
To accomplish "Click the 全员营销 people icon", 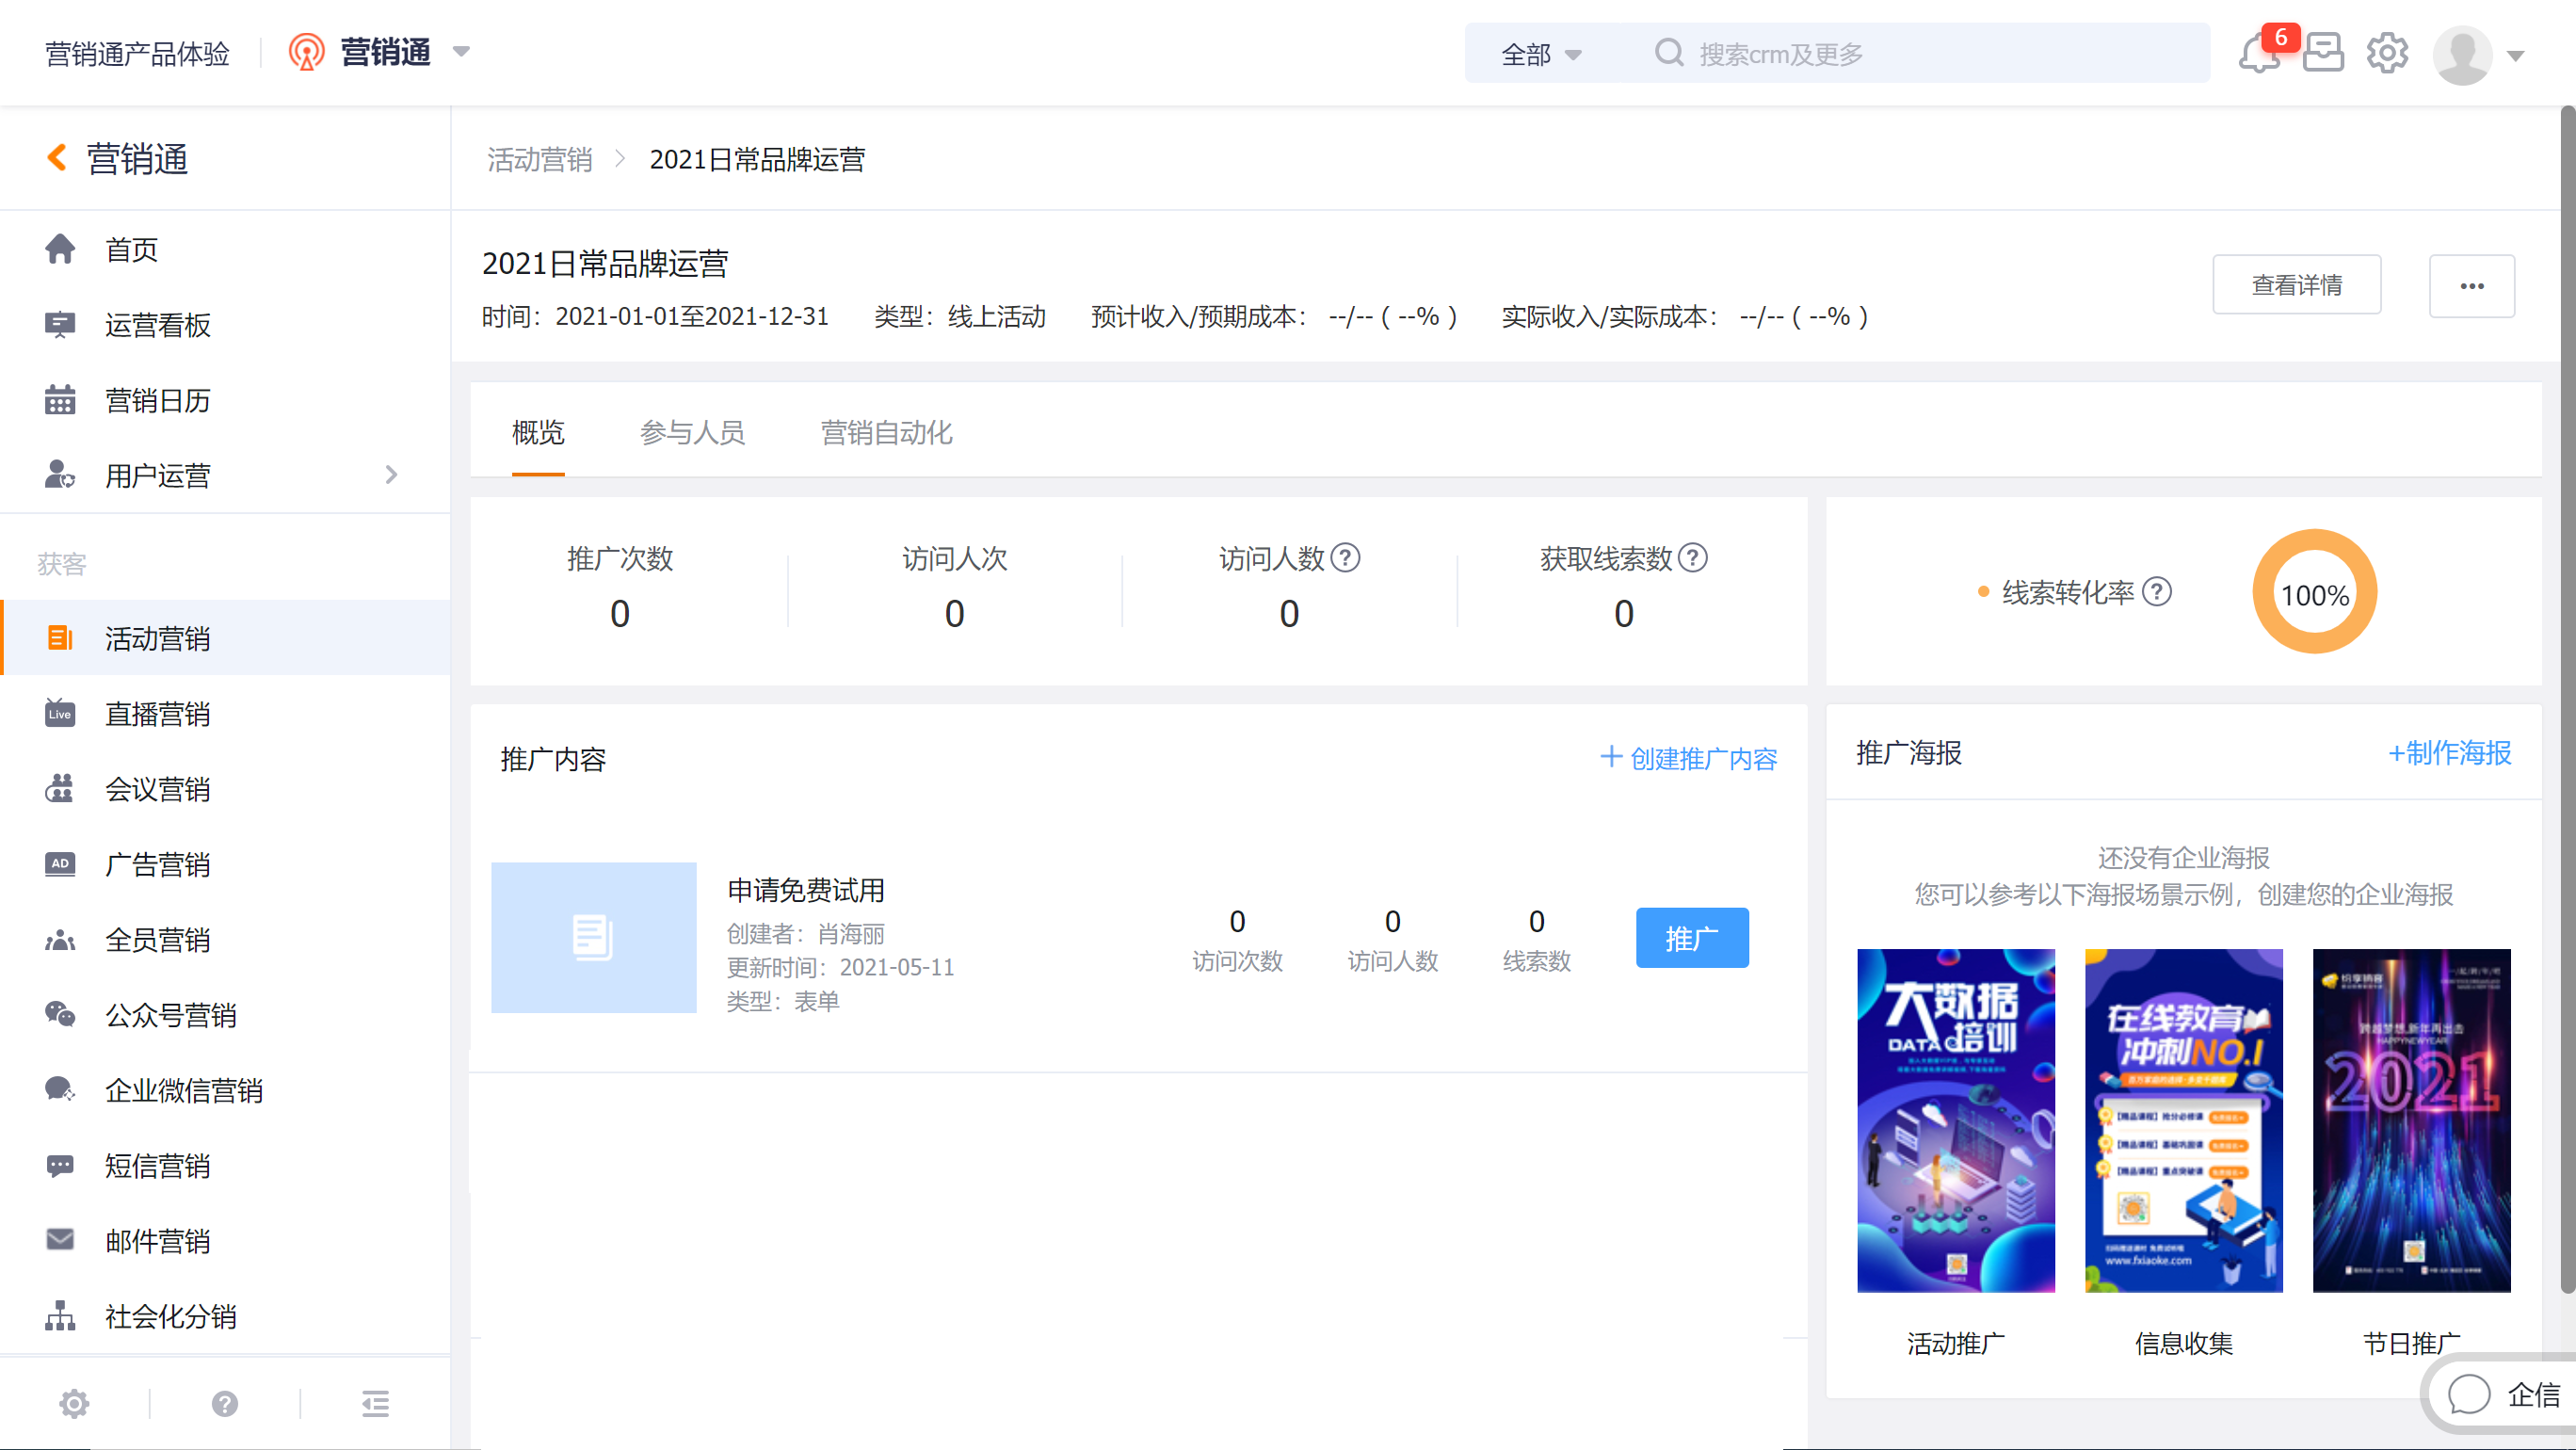I will pyautogui.click(x=60, y=940).
